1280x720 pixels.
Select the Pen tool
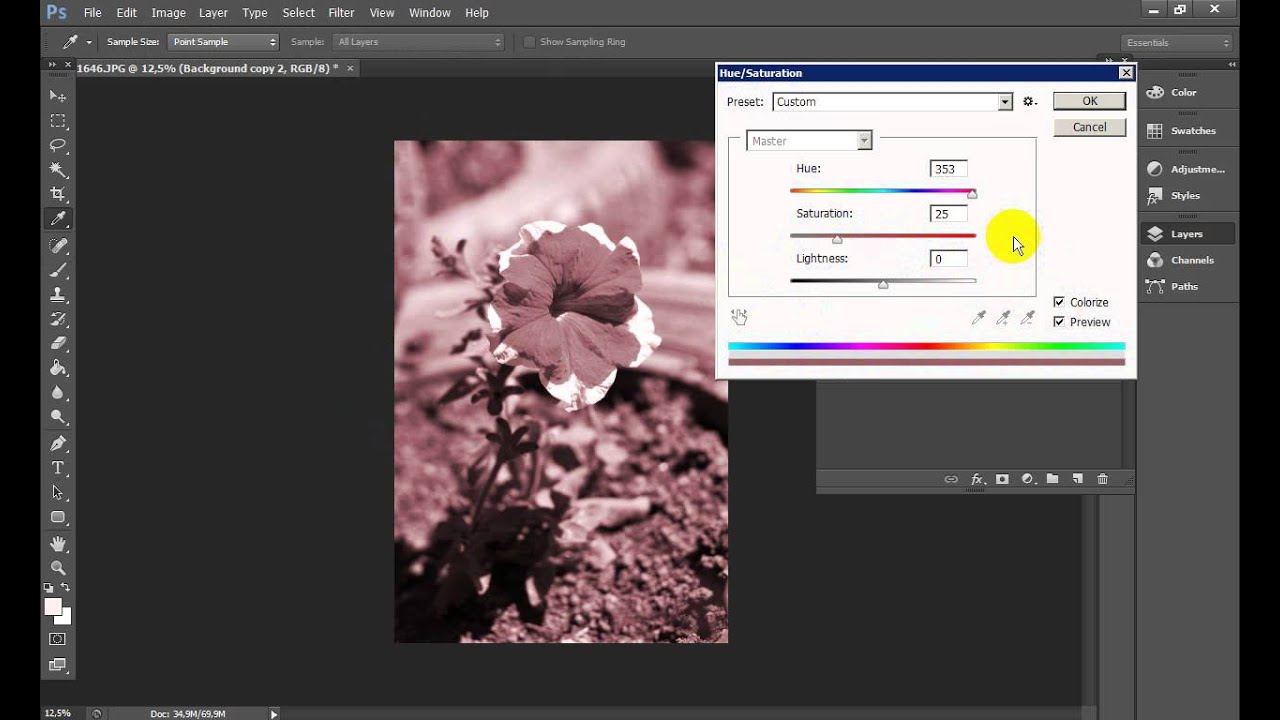[x=58, y=443]
